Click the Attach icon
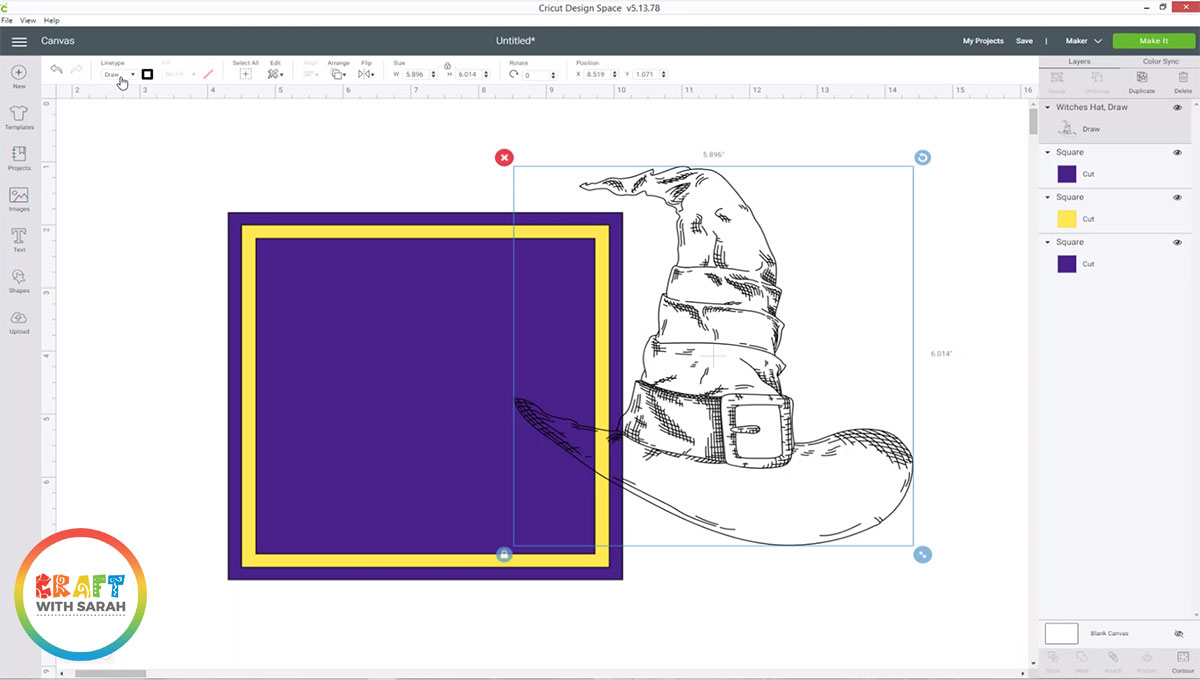 point(1112,658)
